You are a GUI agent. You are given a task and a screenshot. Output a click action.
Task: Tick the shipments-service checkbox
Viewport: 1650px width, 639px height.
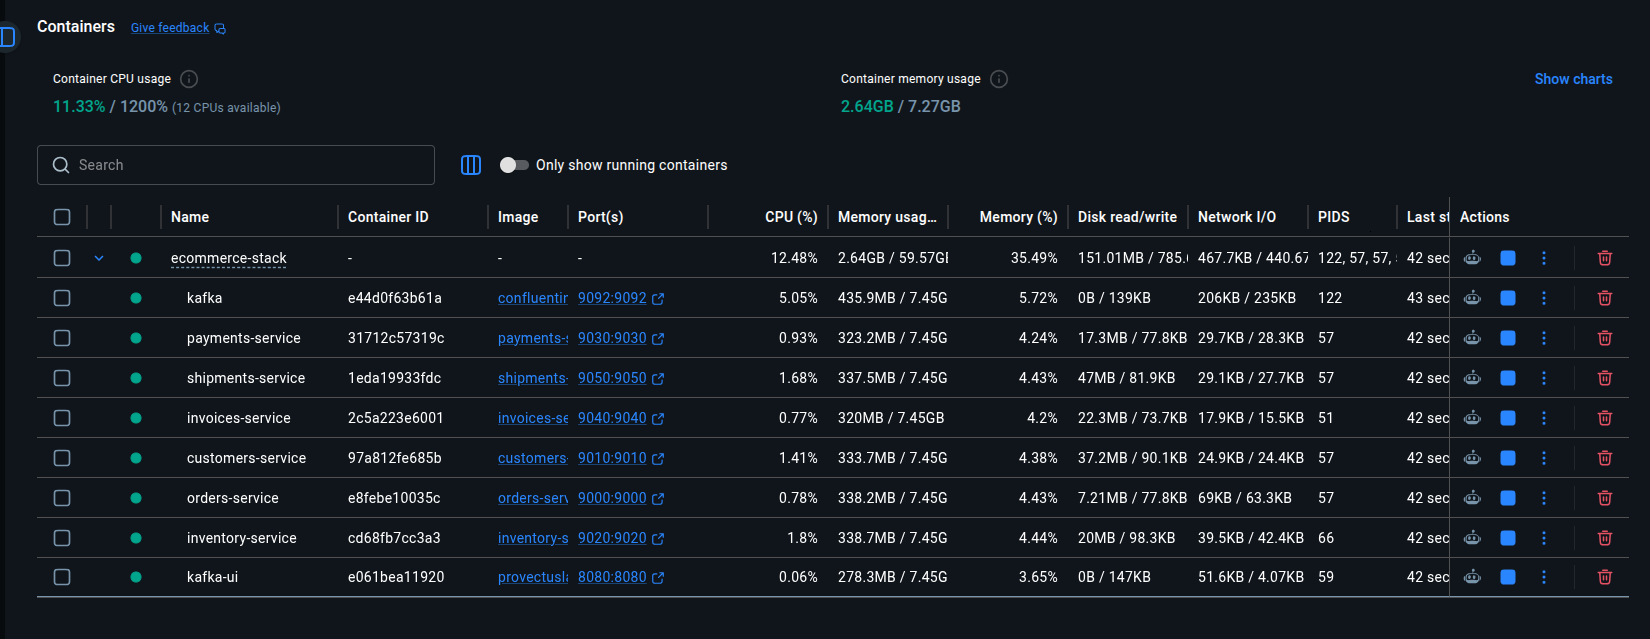pos(62,378)
